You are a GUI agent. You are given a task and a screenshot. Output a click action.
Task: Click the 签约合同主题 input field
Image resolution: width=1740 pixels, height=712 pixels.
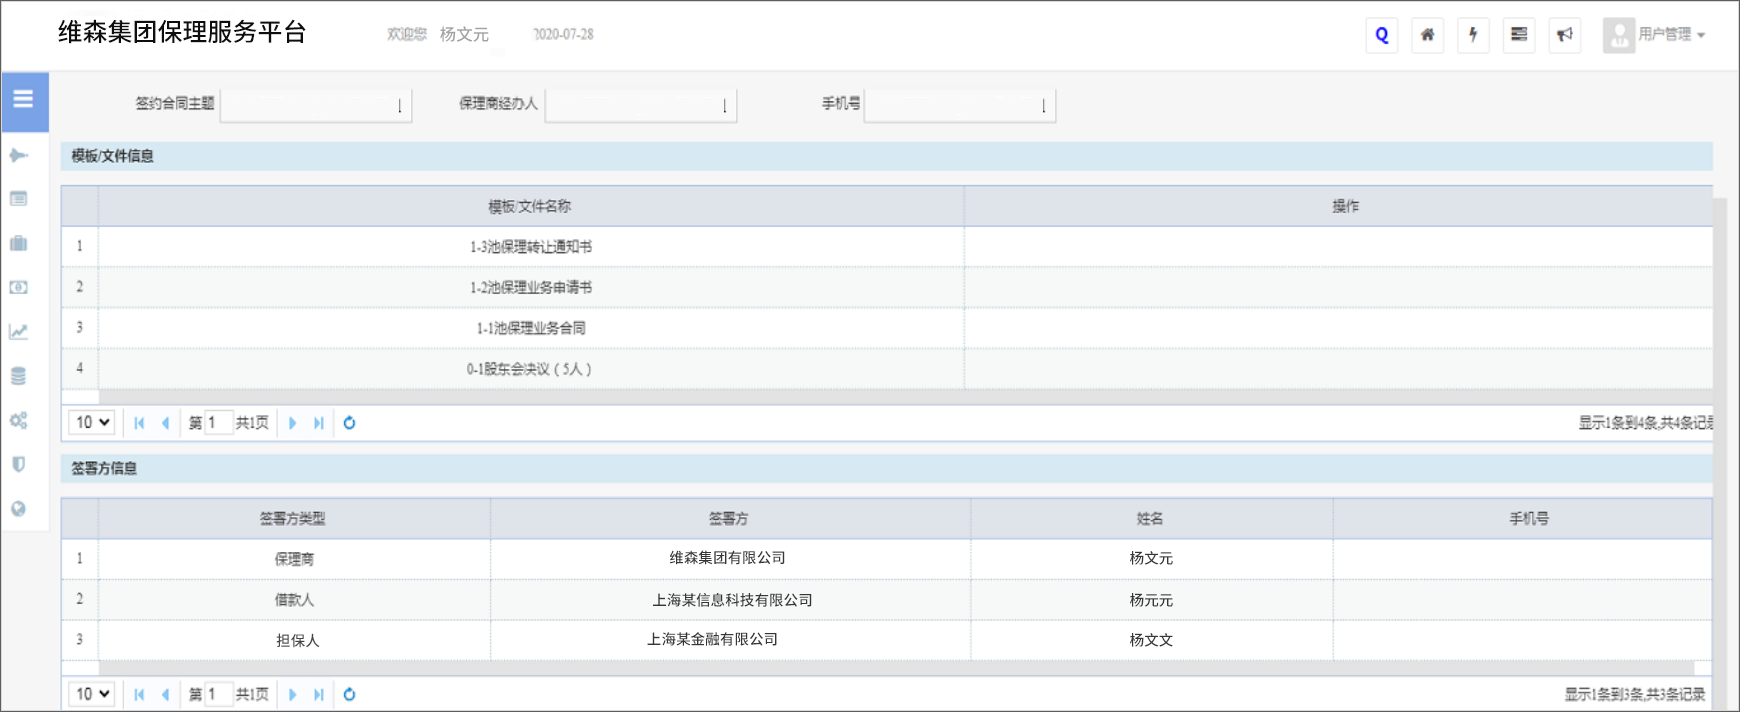tap(316, 104)
